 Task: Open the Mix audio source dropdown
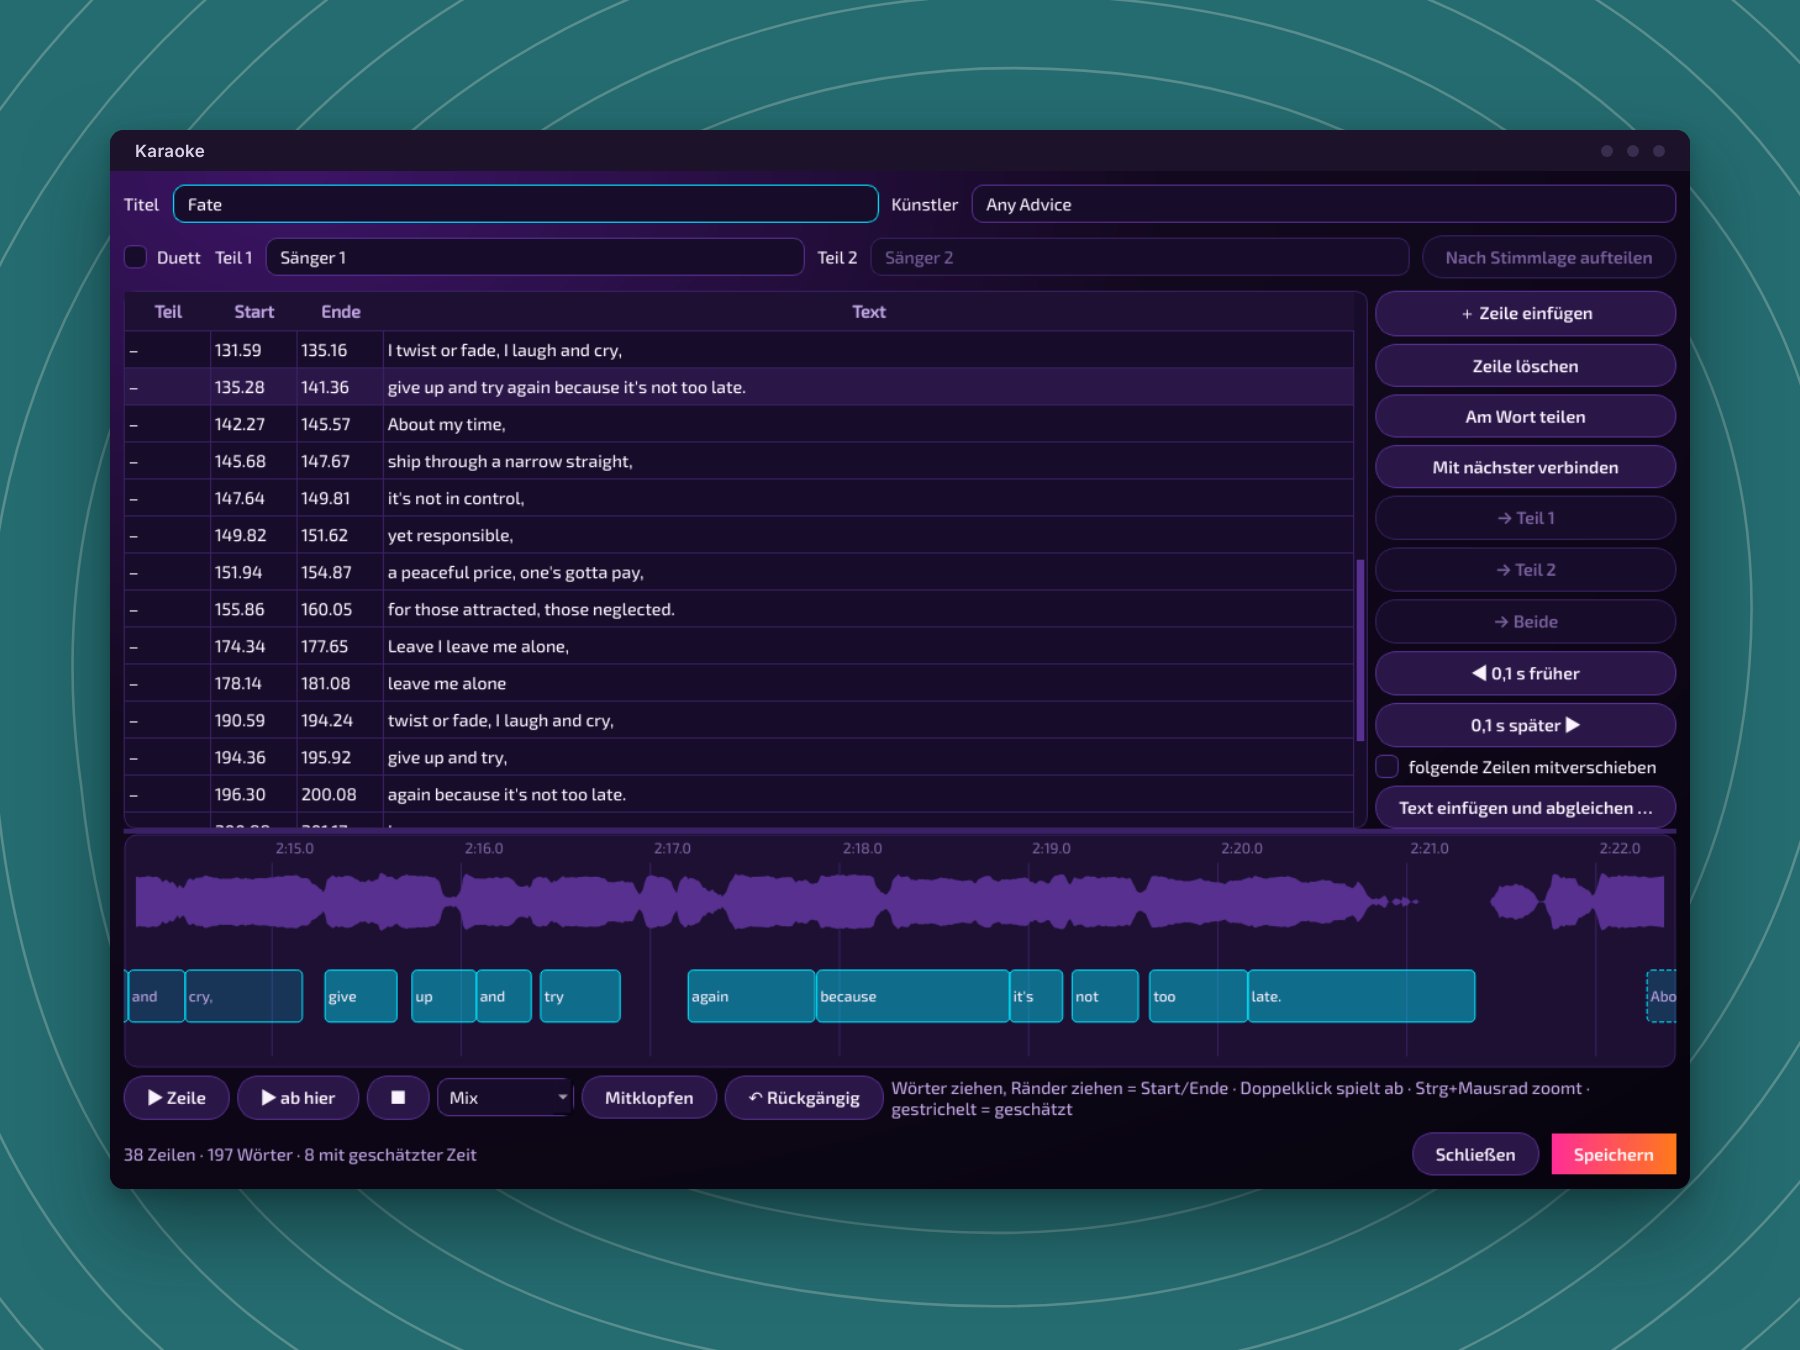pos(505,1097)
